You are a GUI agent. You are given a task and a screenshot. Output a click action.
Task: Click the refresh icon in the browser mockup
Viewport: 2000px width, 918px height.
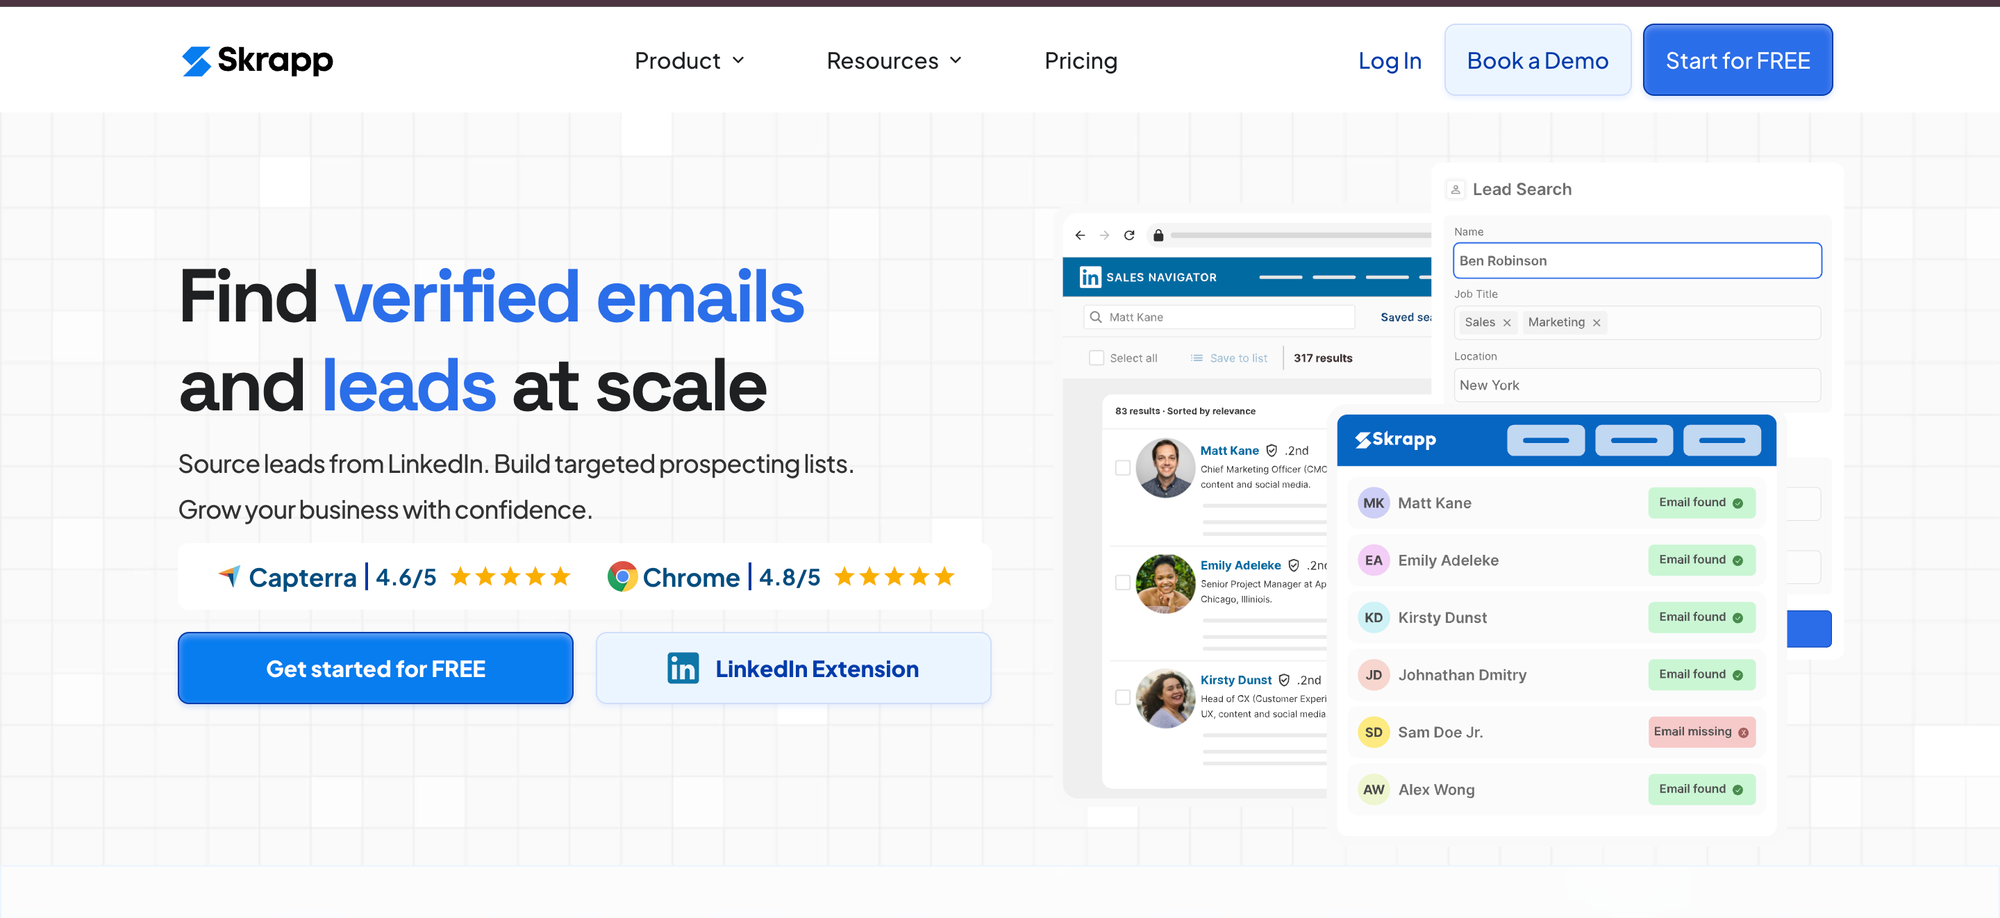[1129, 235]
